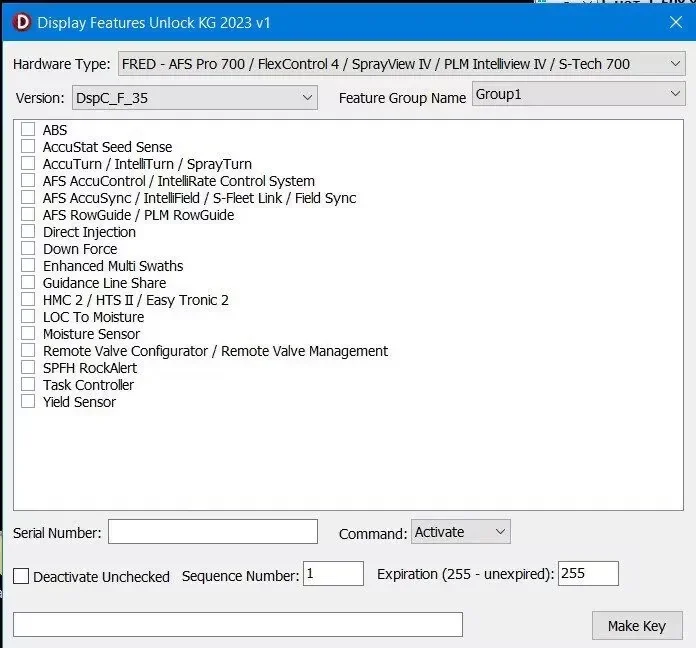The height and width of the screenshot is (648, 696).
Task: Enable the Task Controller checkbox
Action: click(28, 384)
